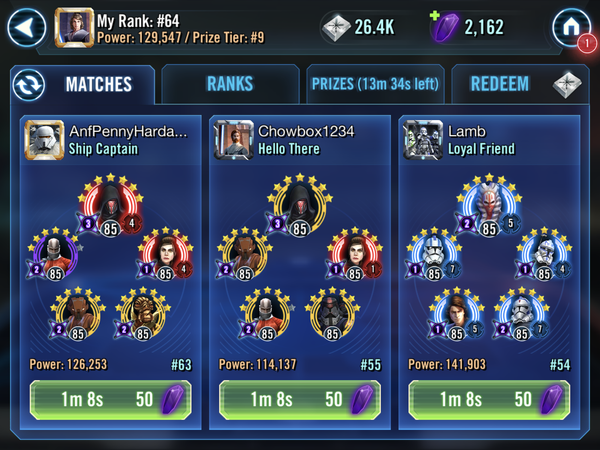View Chowbox1234's Obi-Wan portrait
Image resolution: width=600 pixels, height=450 pixels.
(x=234, y=140)
